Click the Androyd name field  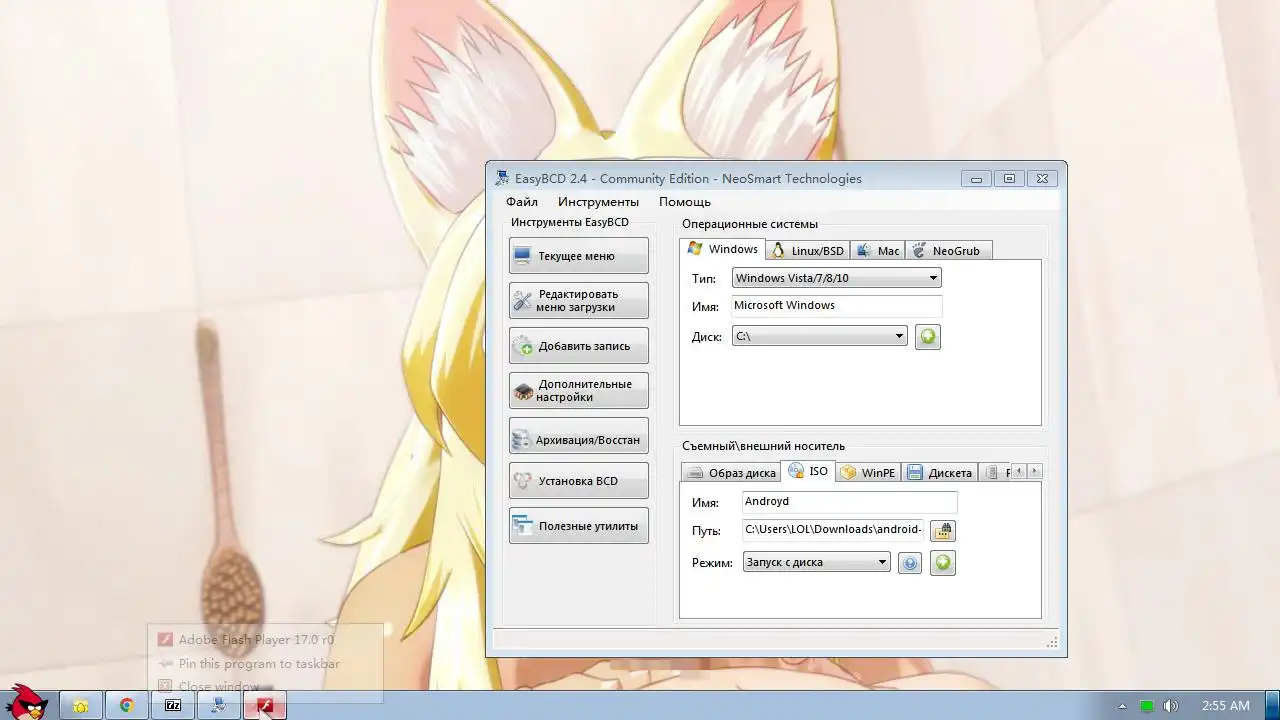[x=849, y=502]
